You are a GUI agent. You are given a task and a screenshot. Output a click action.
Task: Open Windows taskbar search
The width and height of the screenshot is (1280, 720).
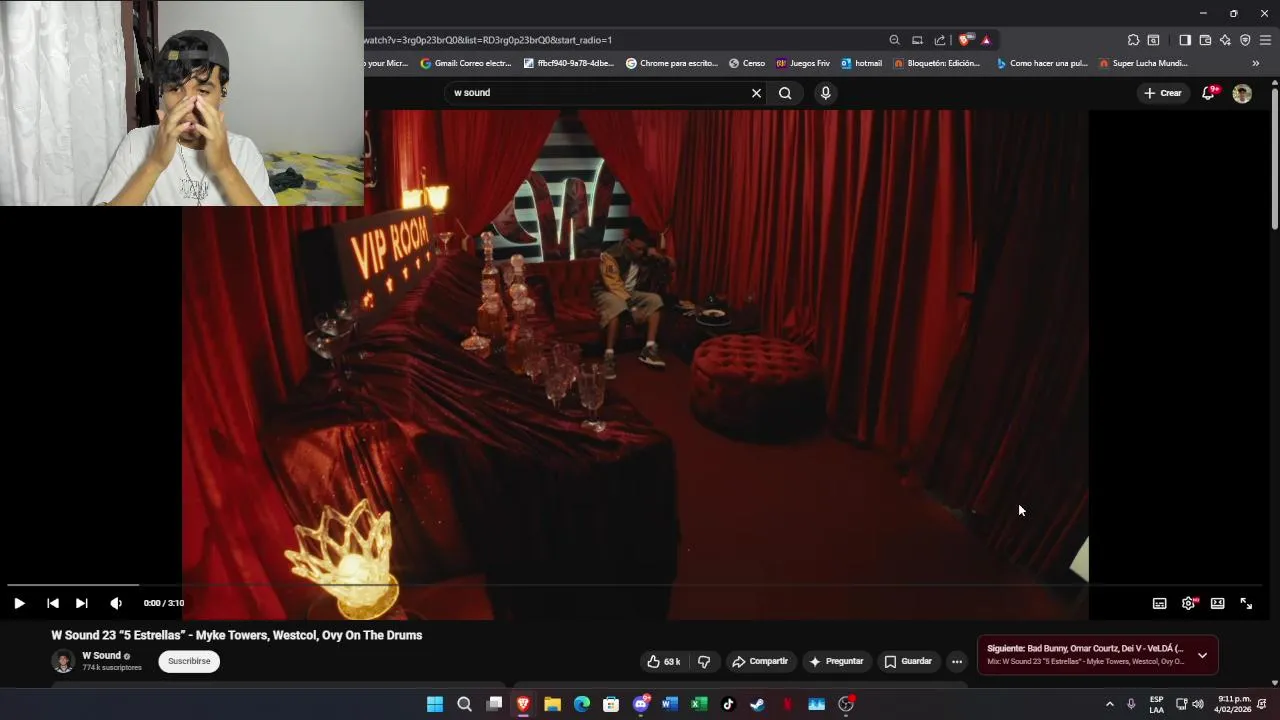[464, 704]
